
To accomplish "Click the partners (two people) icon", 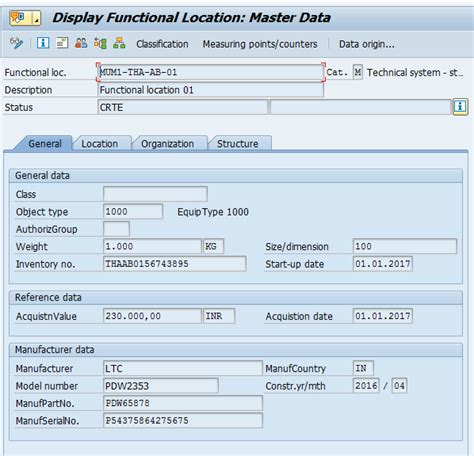I will click(81, 43).
